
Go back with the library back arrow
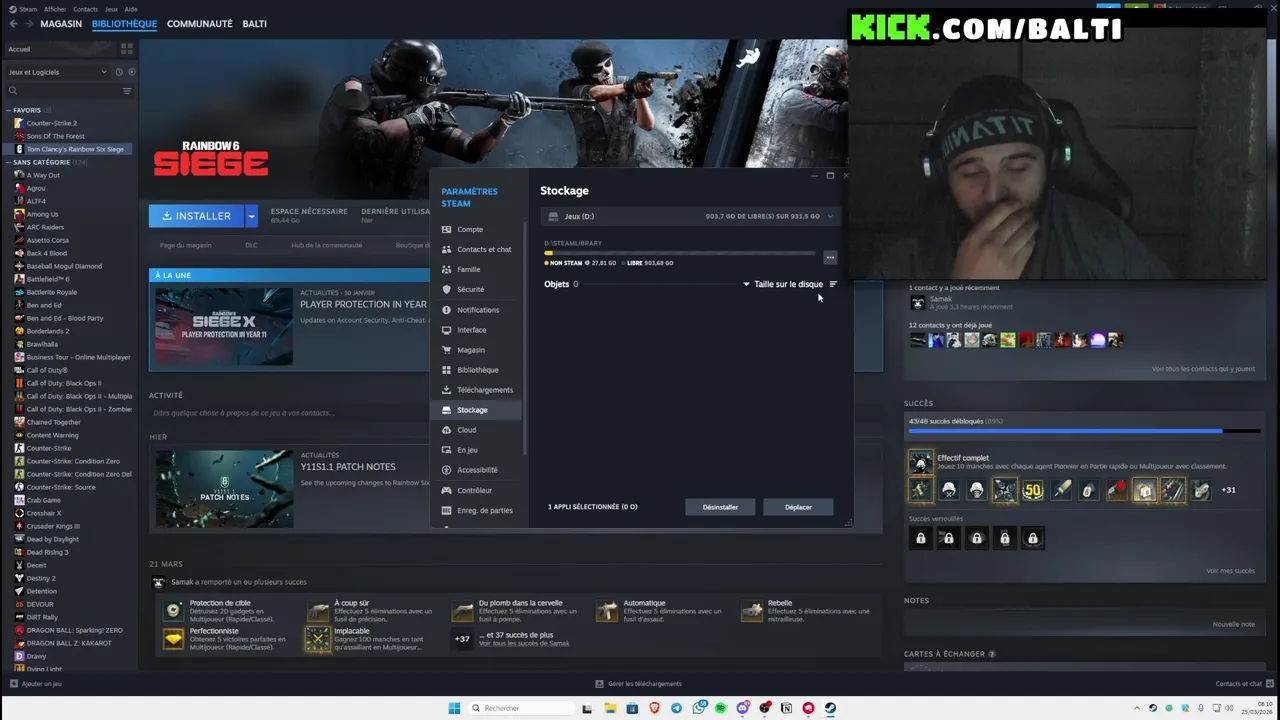(x=11, y=23)
